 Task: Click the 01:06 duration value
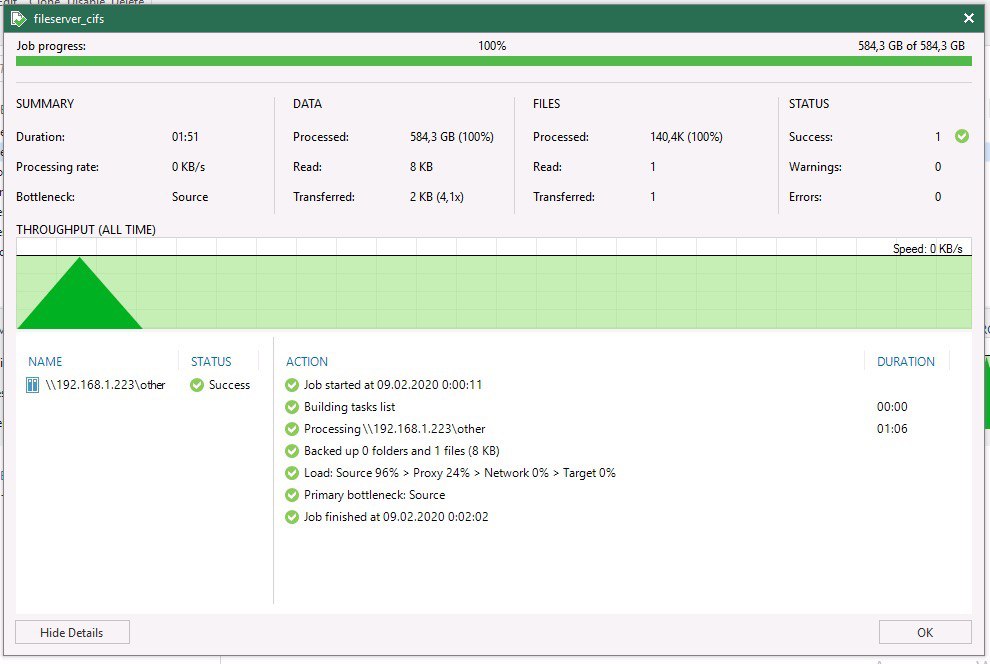click(892, 429)
